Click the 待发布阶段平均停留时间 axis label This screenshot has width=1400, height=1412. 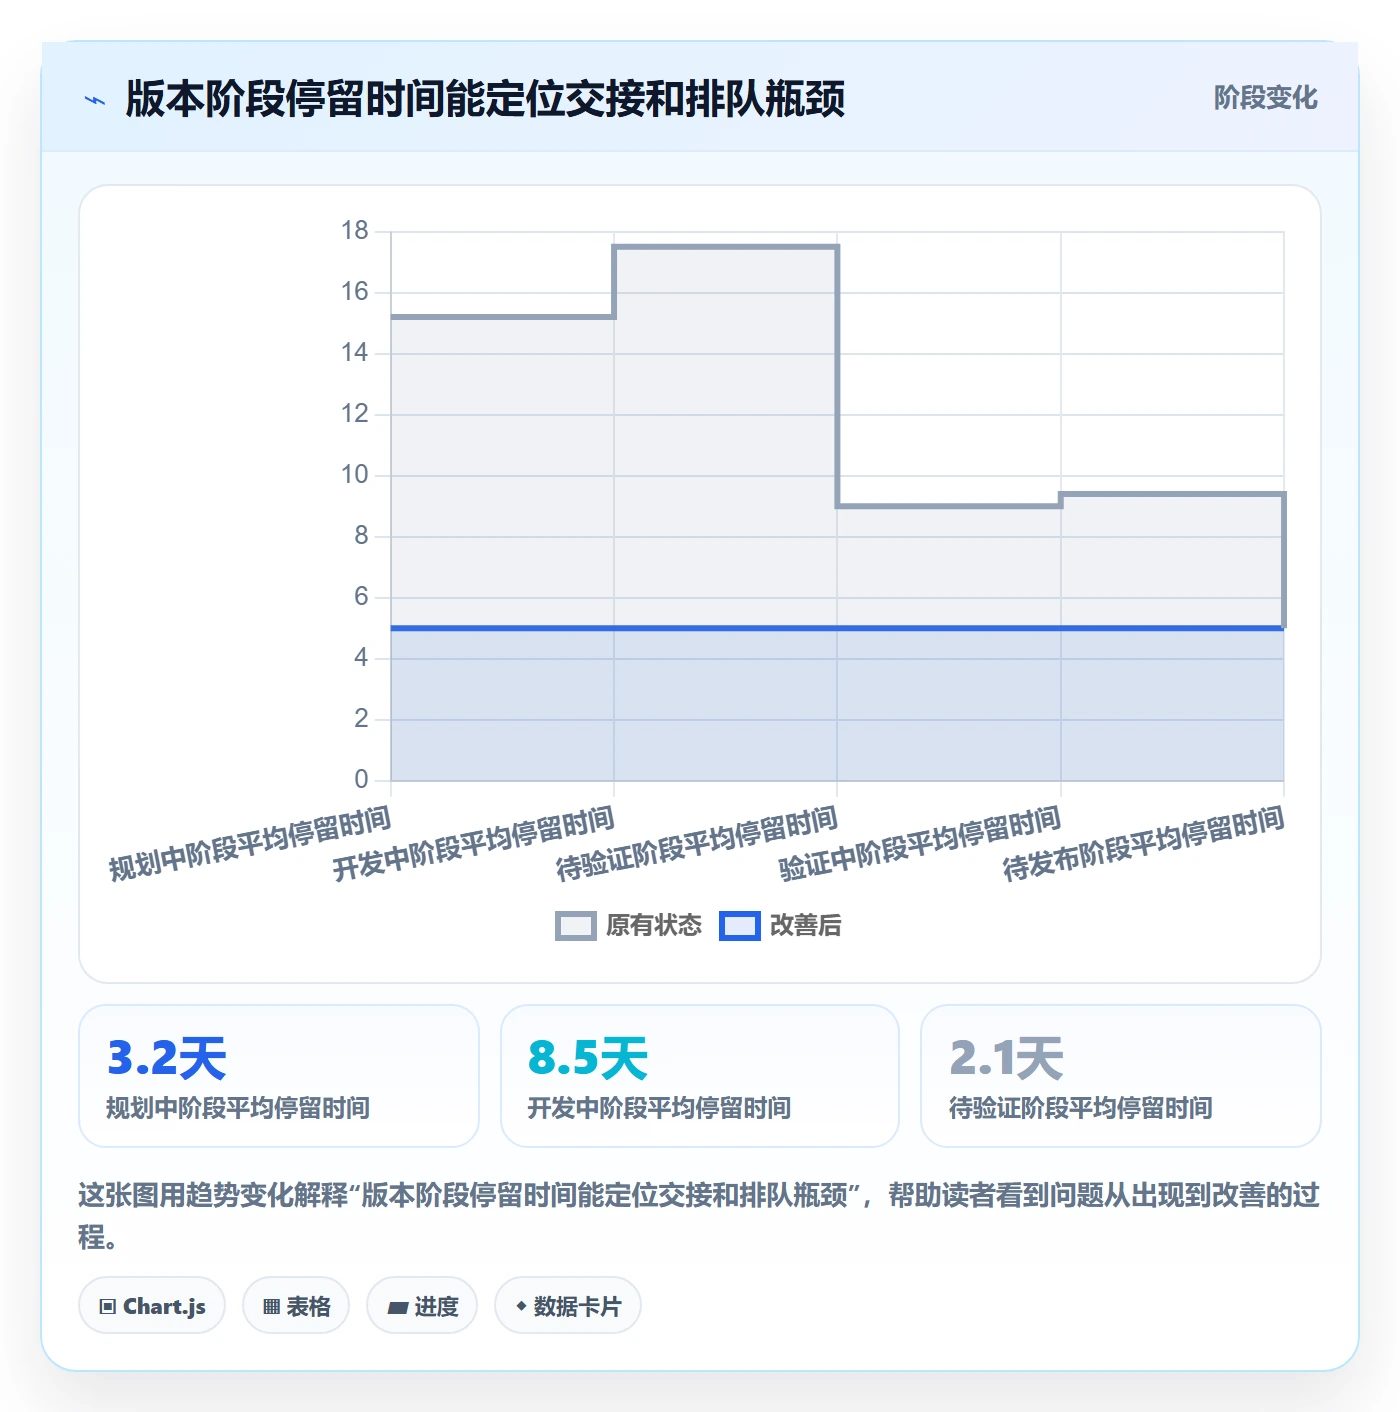[x=1144, y=845]
